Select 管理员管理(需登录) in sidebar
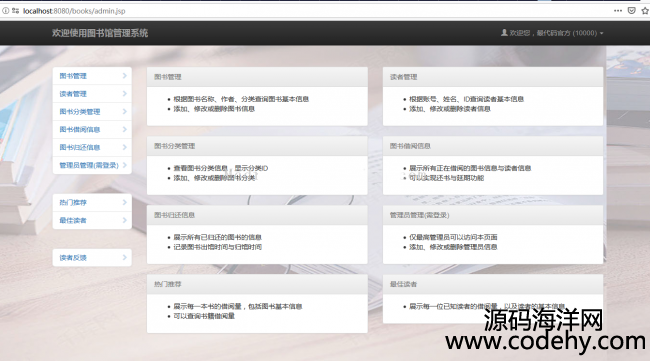This screenshot has height=361, width=650. pyautogui.click(x=92, y=165)
